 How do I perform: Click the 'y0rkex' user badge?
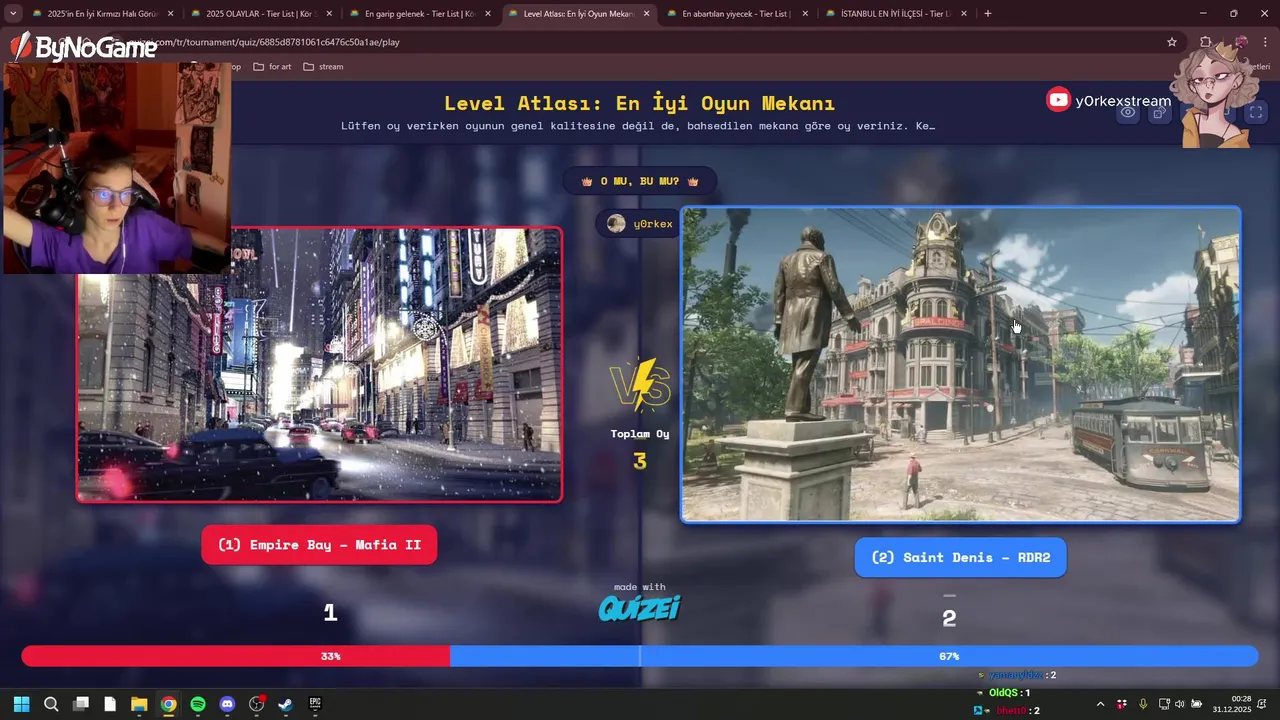[x=640, y=224]
